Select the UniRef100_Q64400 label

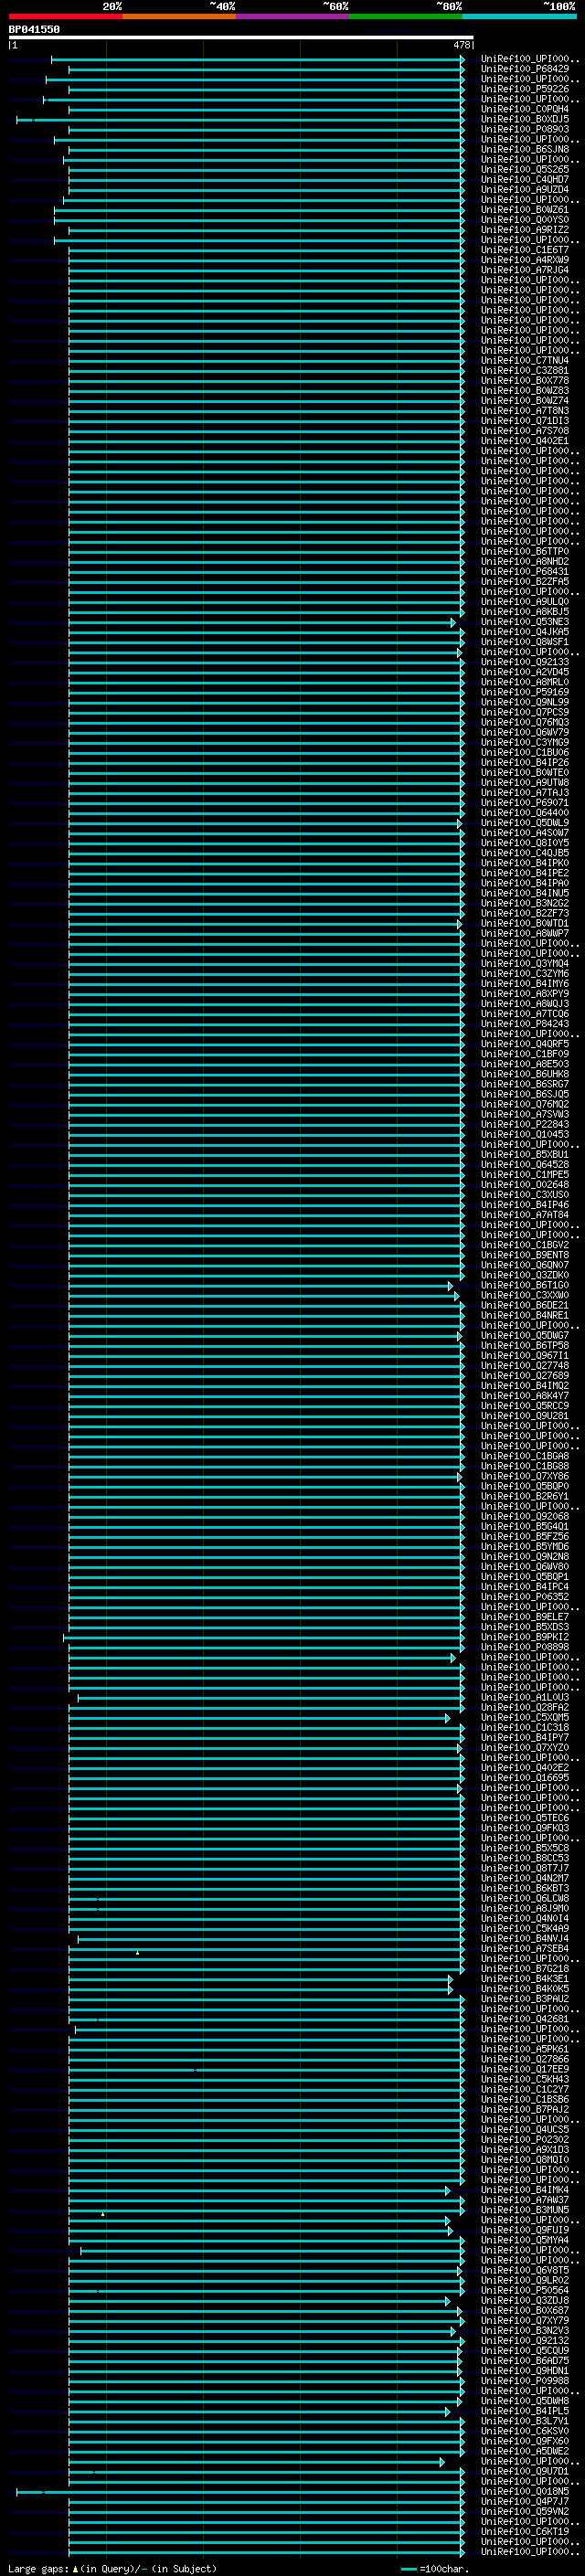click(x=525, y=812)
